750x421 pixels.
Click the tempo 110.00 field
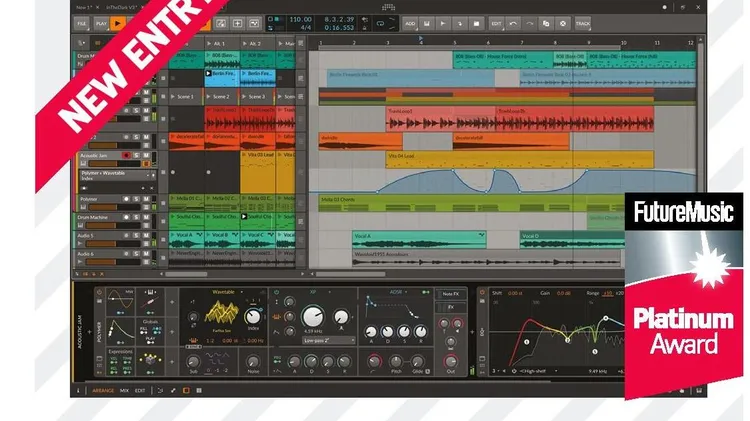coord(300,20)
